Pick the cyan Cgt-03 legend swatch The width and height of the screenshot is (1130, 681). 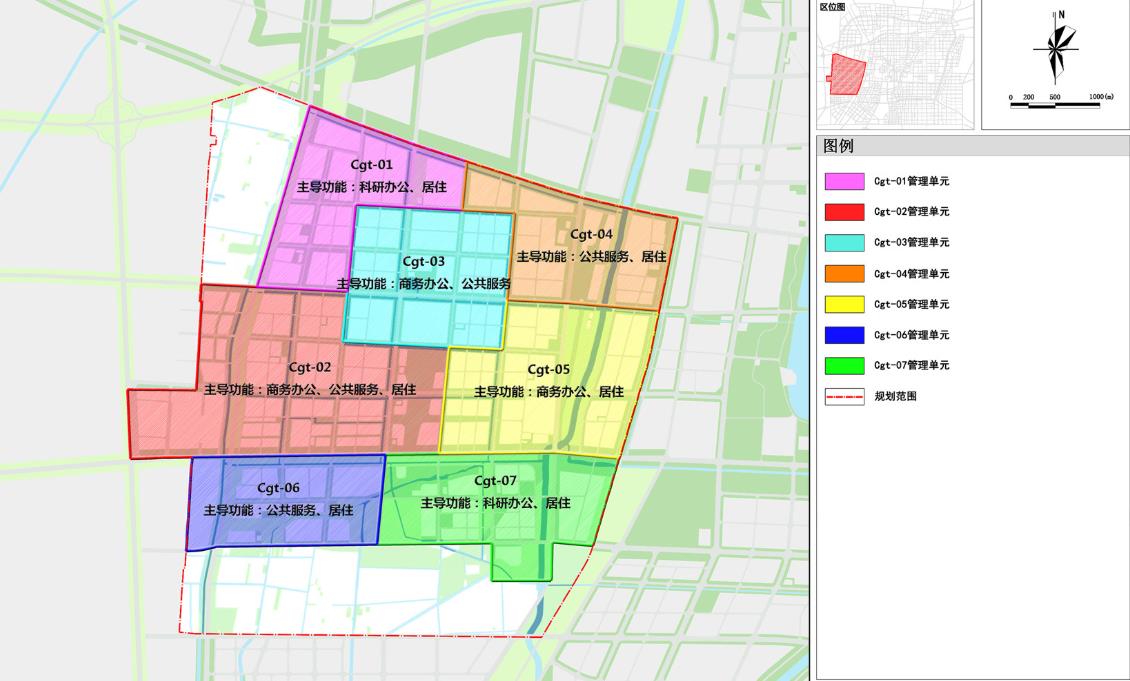point(844,243)
